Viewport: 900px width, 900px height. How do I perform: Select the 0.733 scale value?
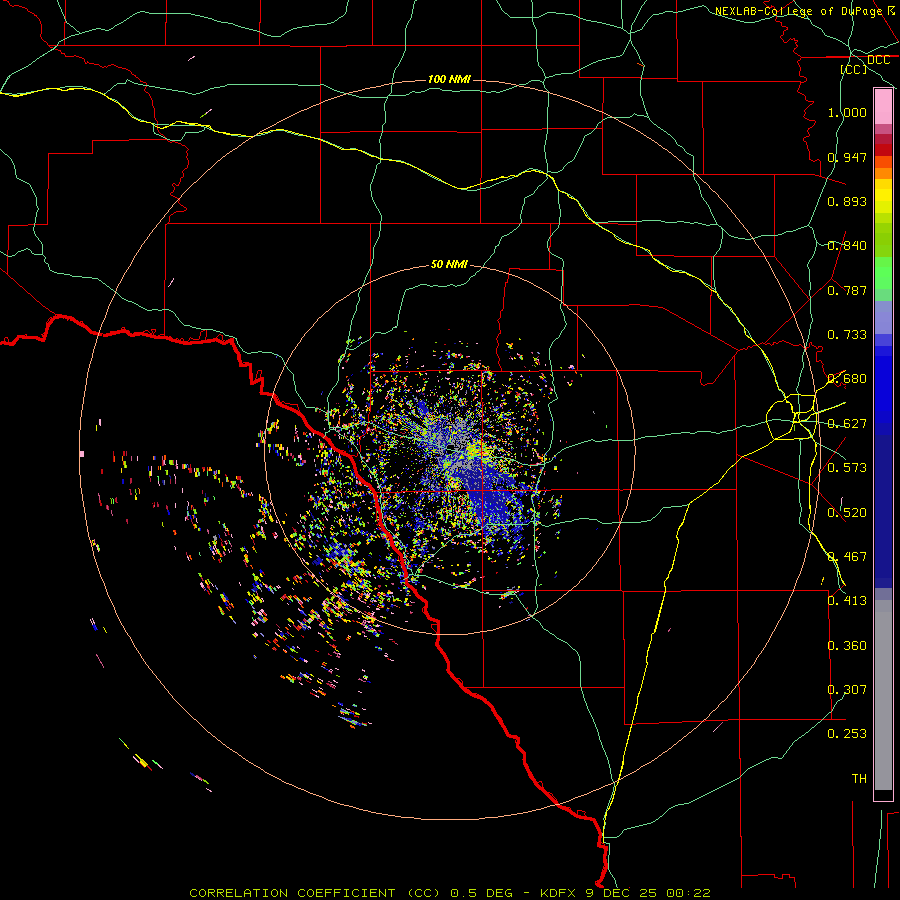coord(847,335)
